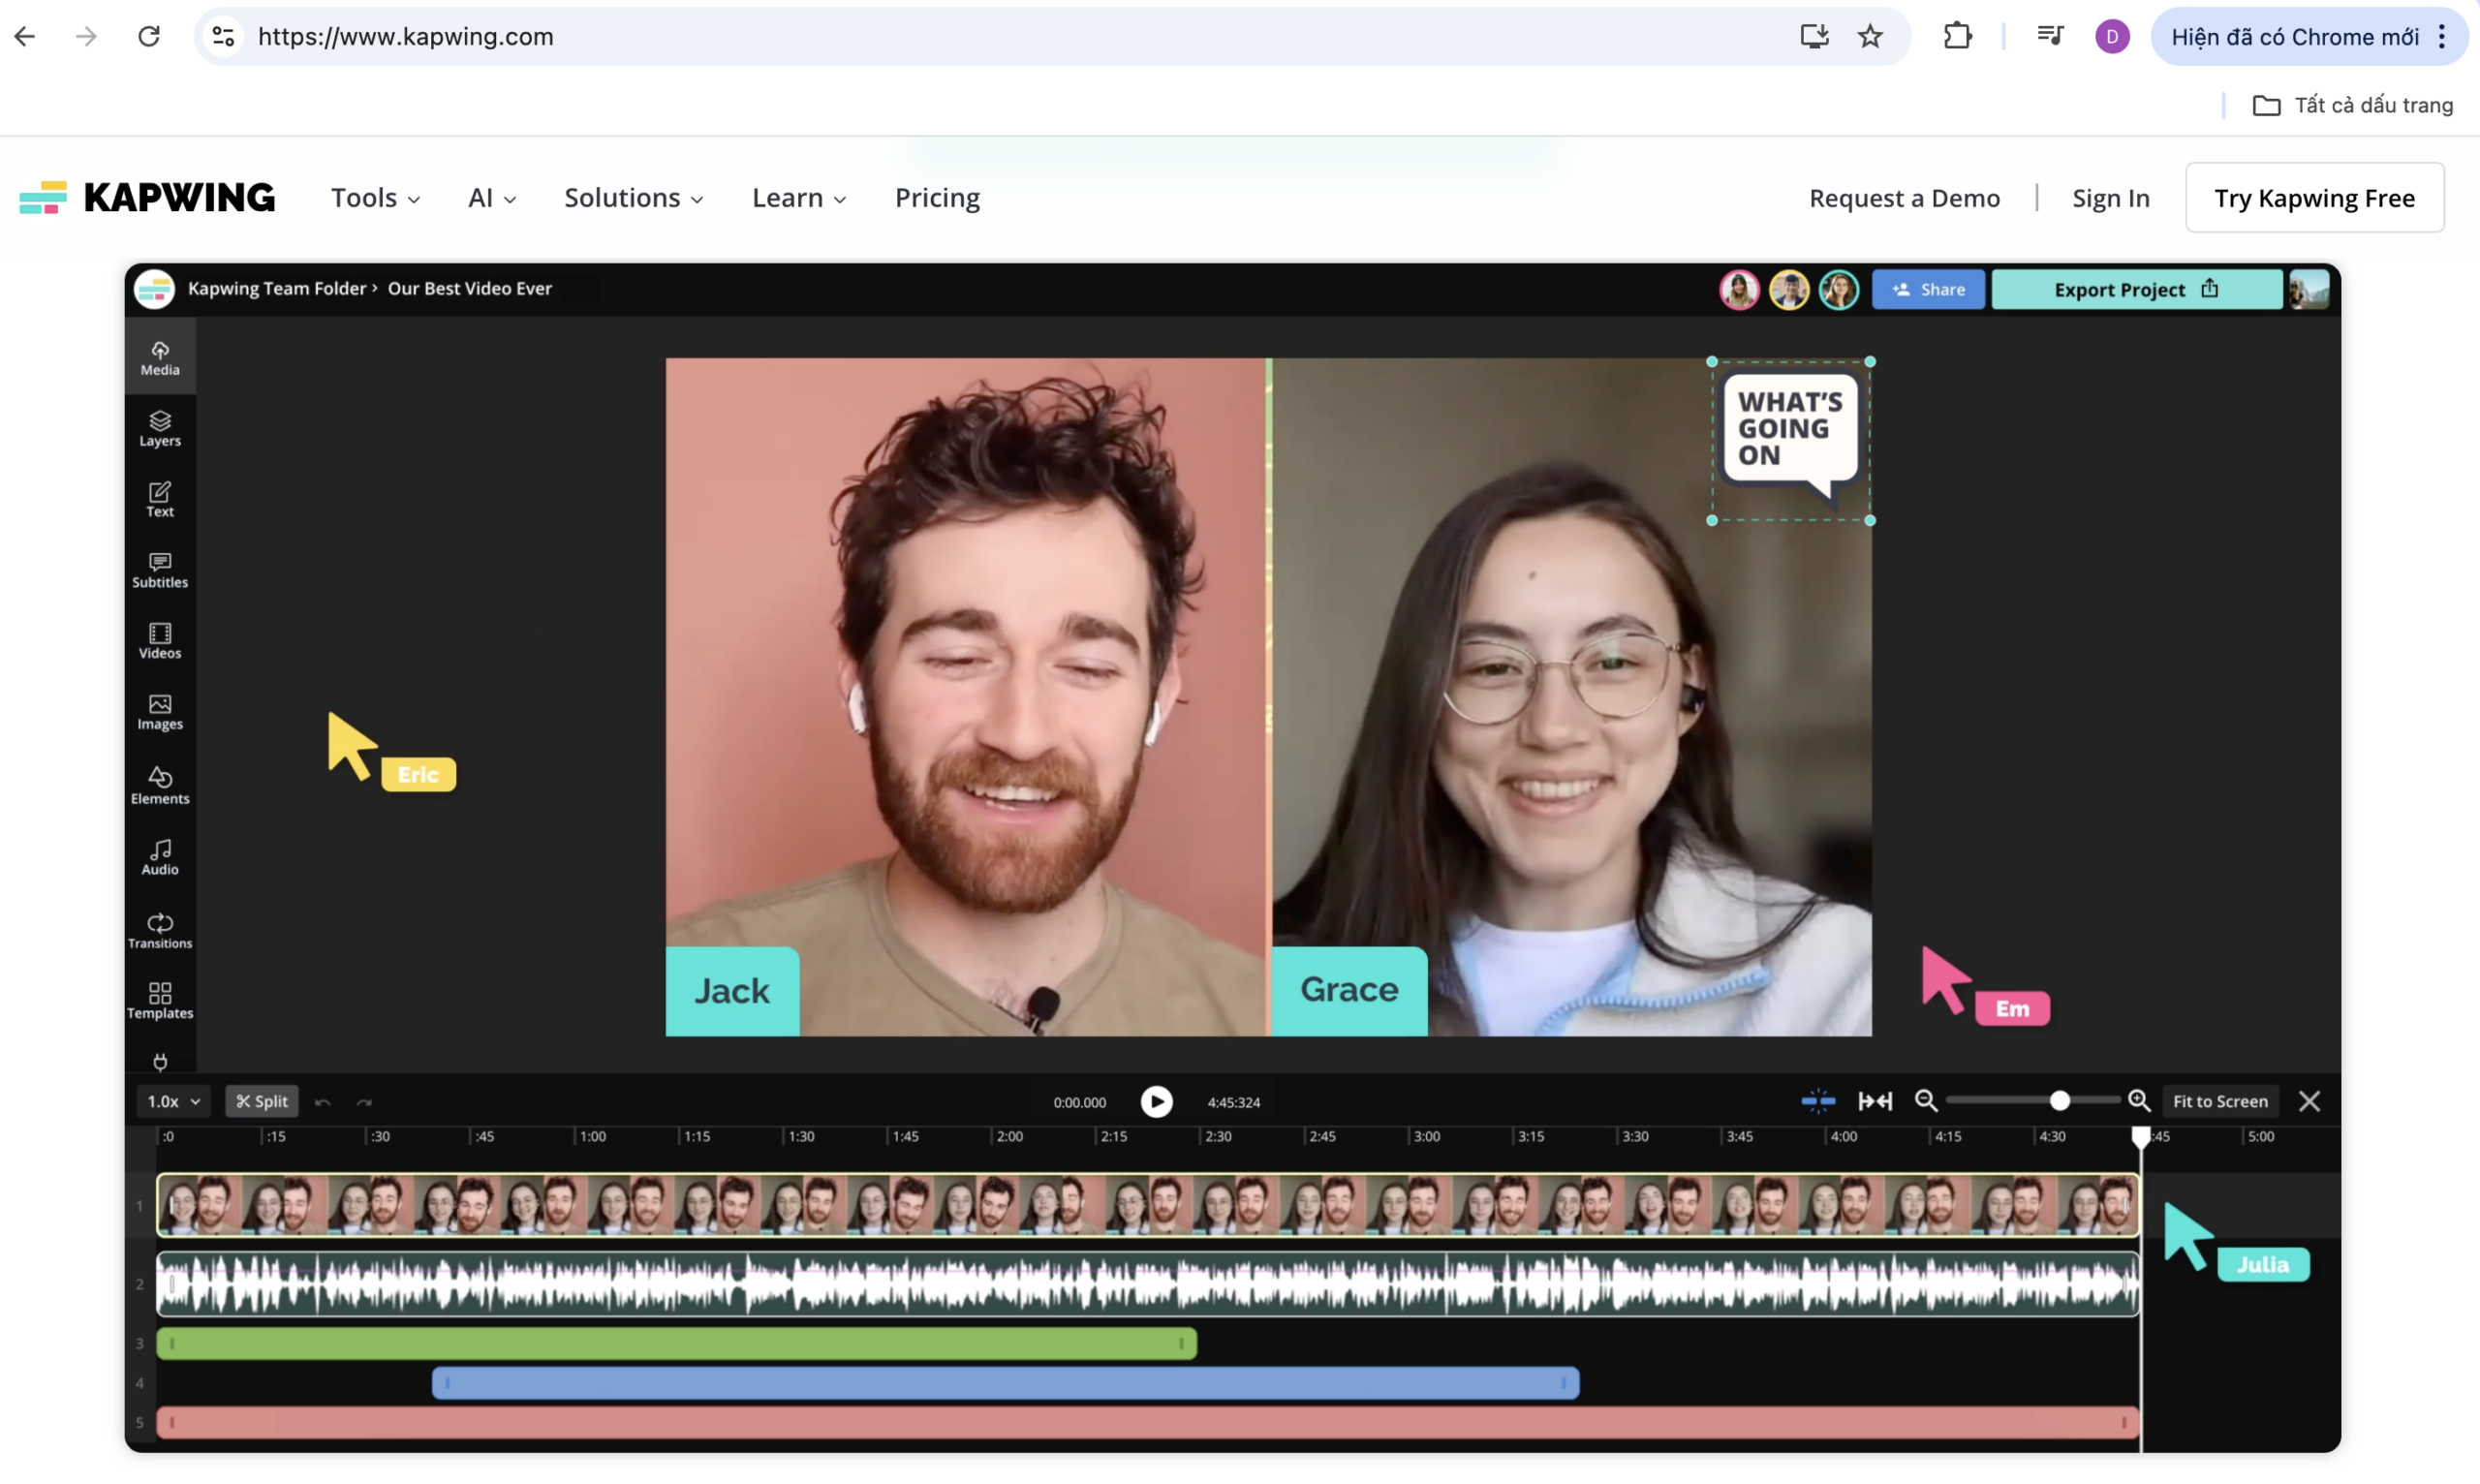Select the Elements sidebar icon
The image size is (2480, 1484).
coord(160,785)
